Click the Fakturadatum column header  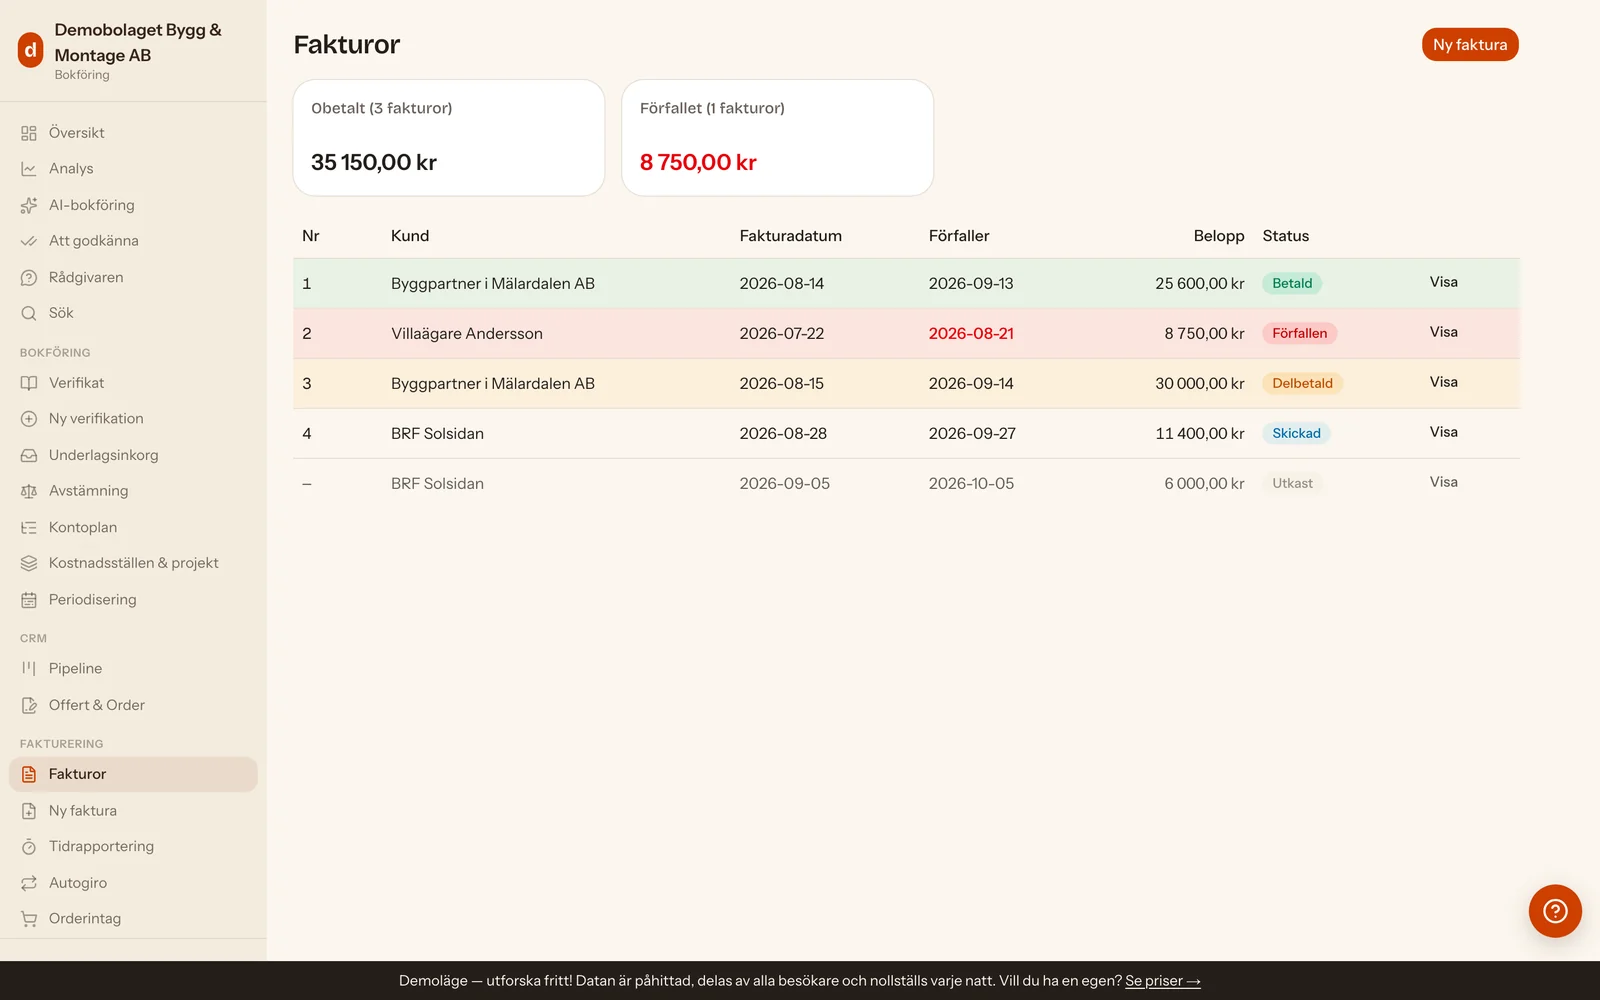coord(790,236)
